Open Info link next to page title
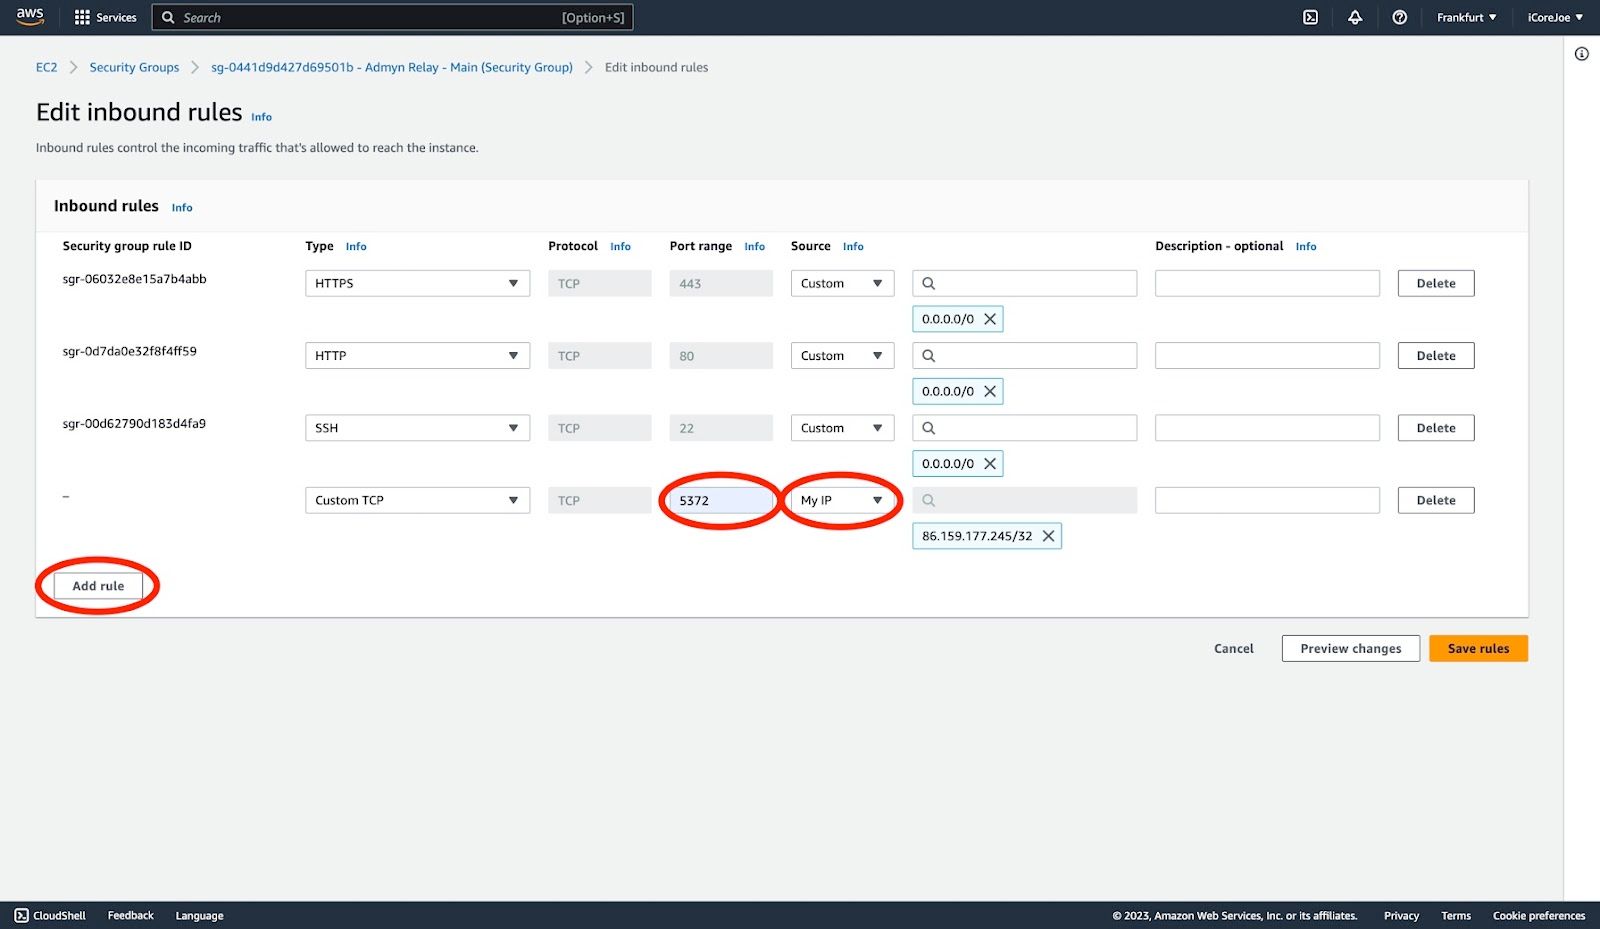 pos(261,117)
